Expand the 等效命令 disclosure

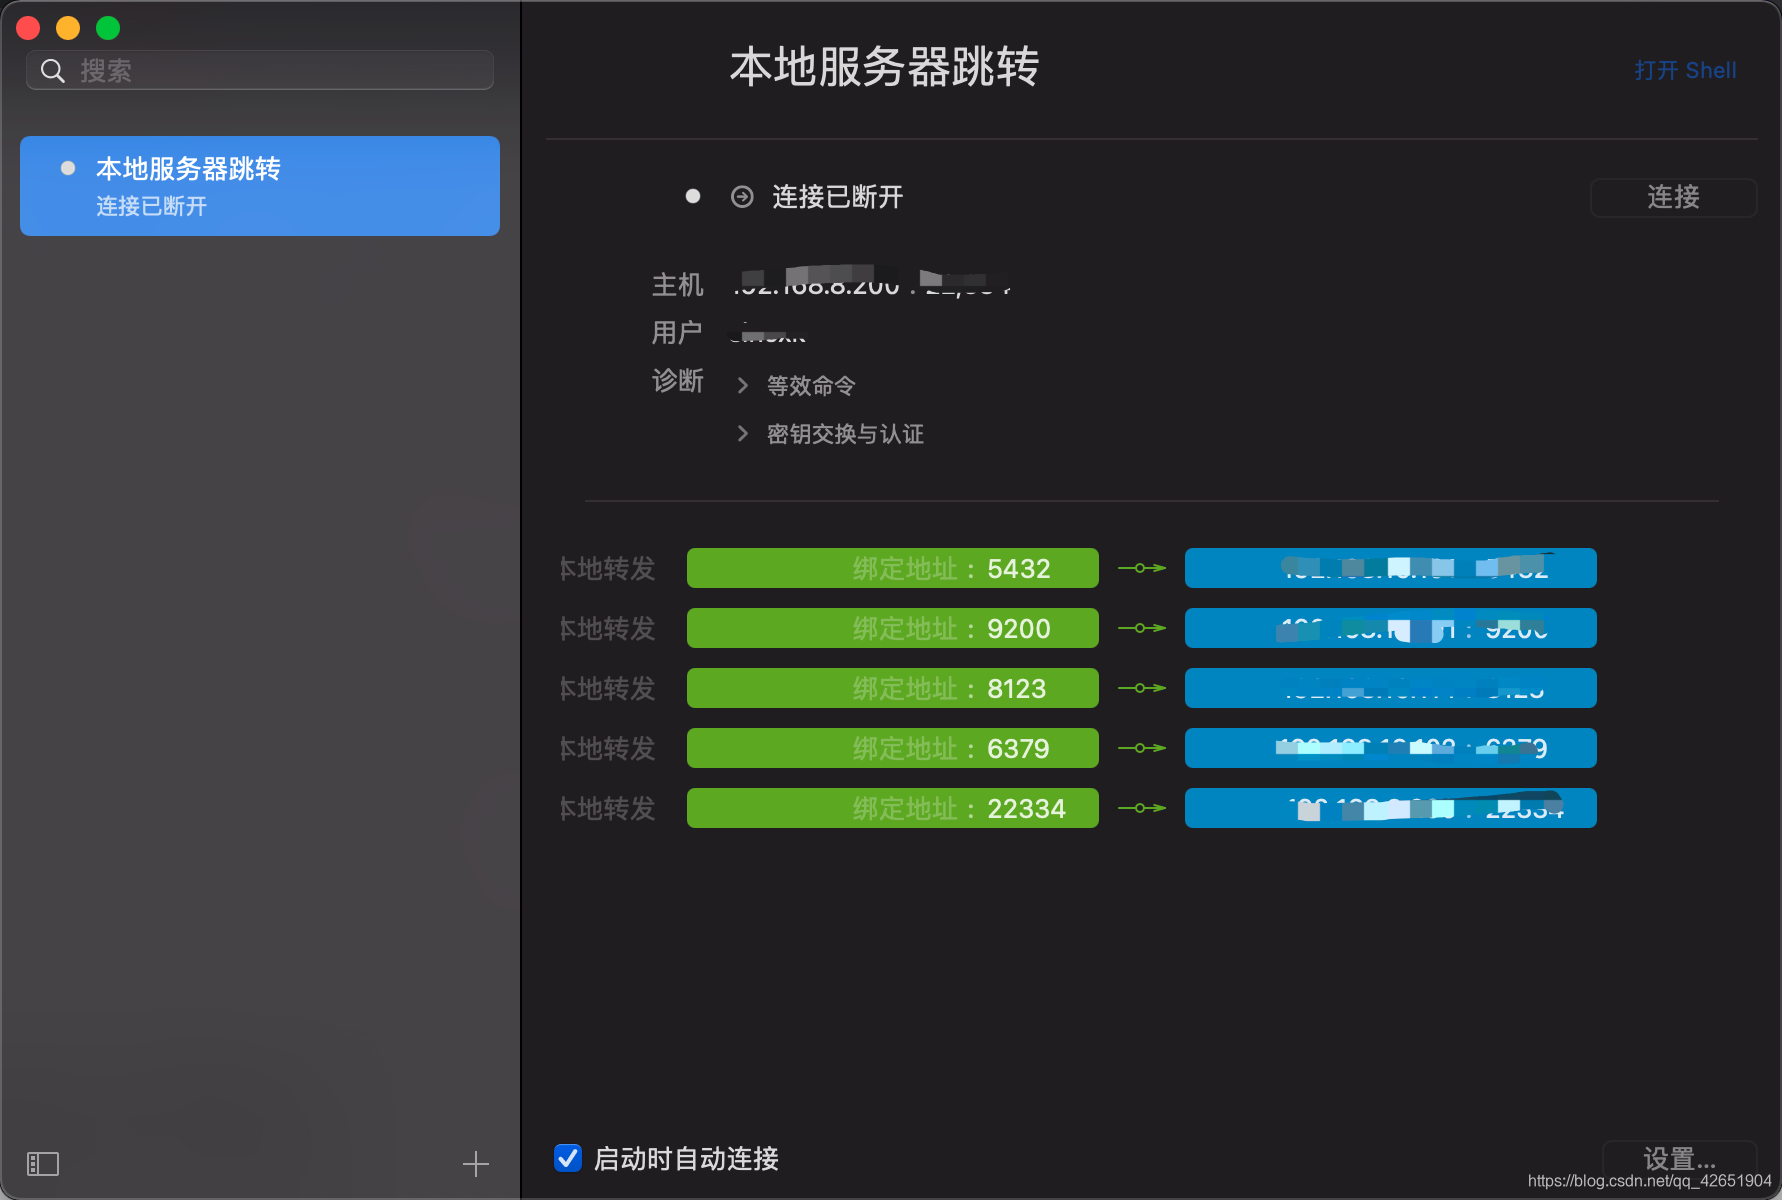[742, 386]
